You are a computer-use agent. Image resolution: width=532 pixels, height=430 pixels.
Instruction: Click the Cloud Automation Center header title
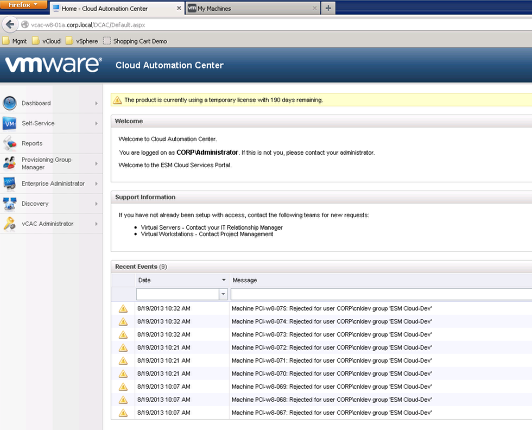[169, 65]
